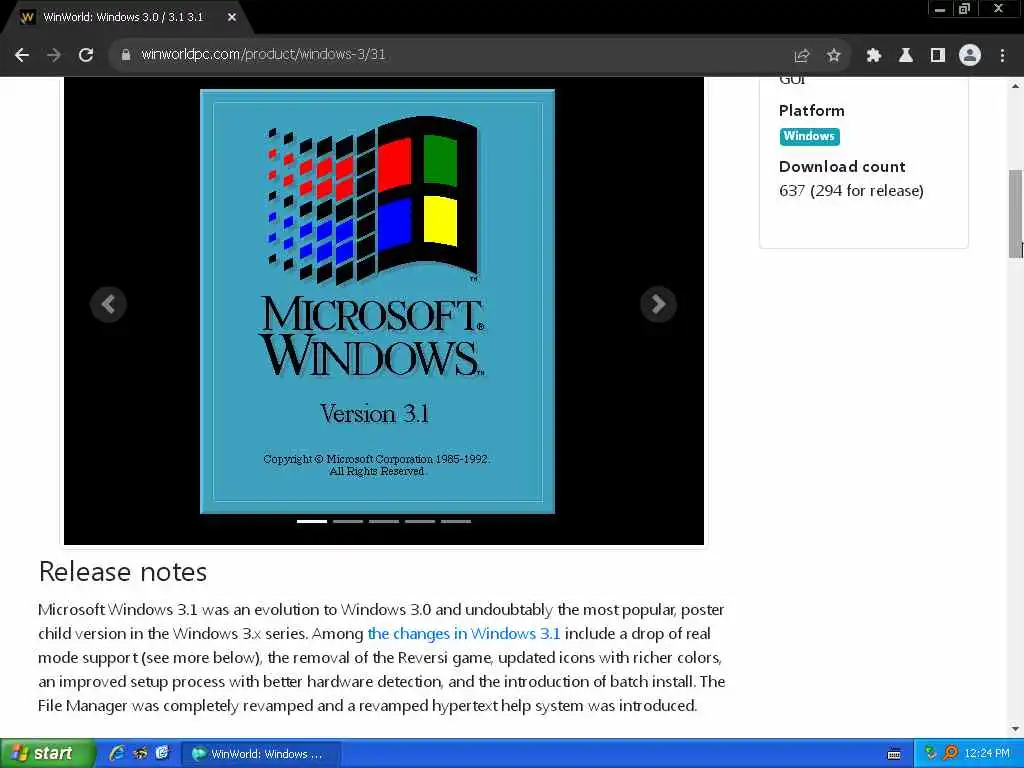Reload the WinWorld page

click(x=86, y=55)
